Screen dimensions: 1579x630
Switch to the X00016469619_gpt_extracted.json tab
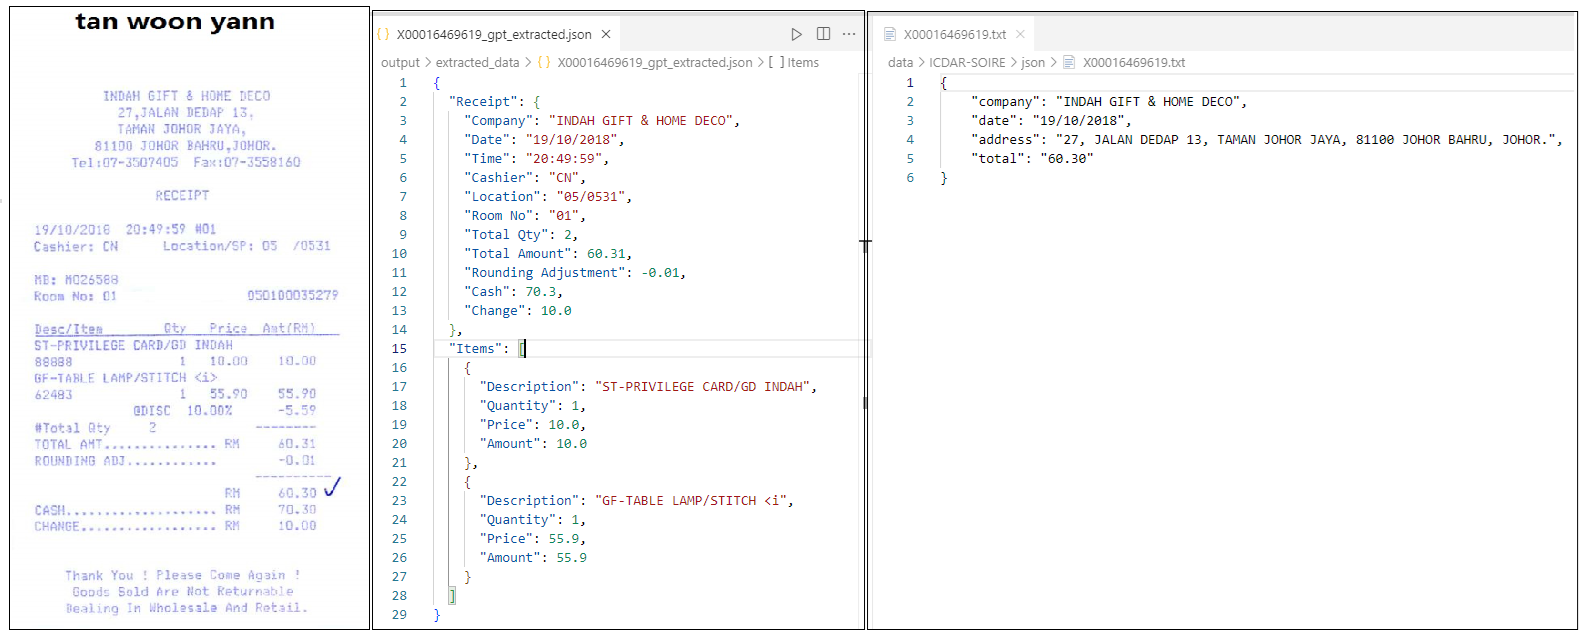coord(493,34)
